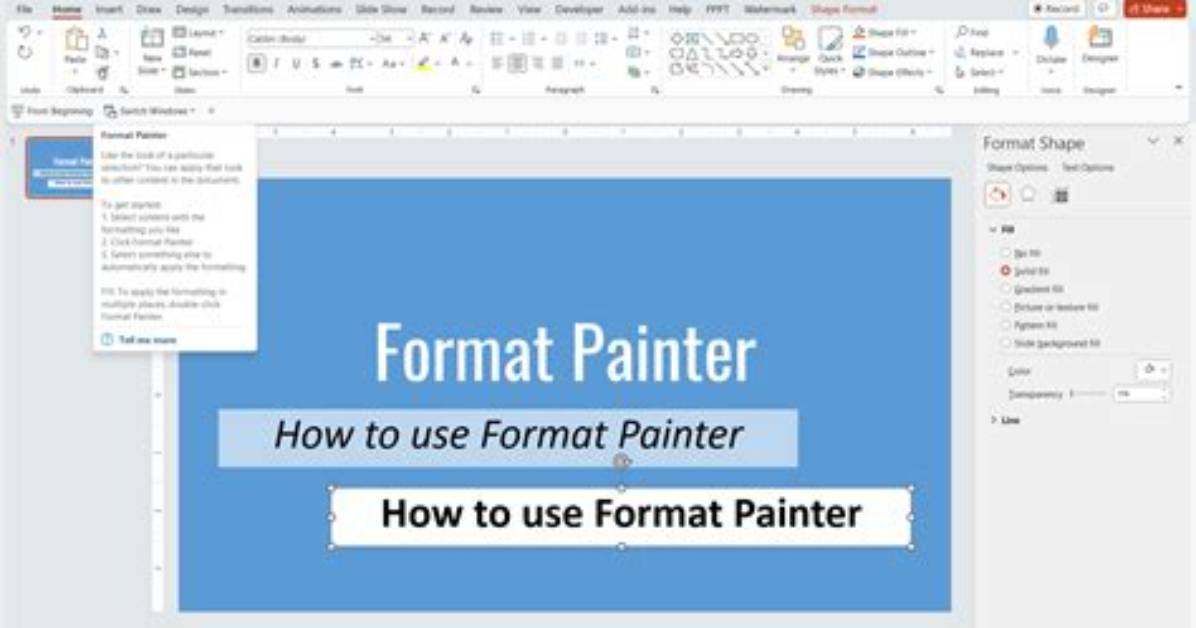Open the Section dropdown

pos(201,72)
